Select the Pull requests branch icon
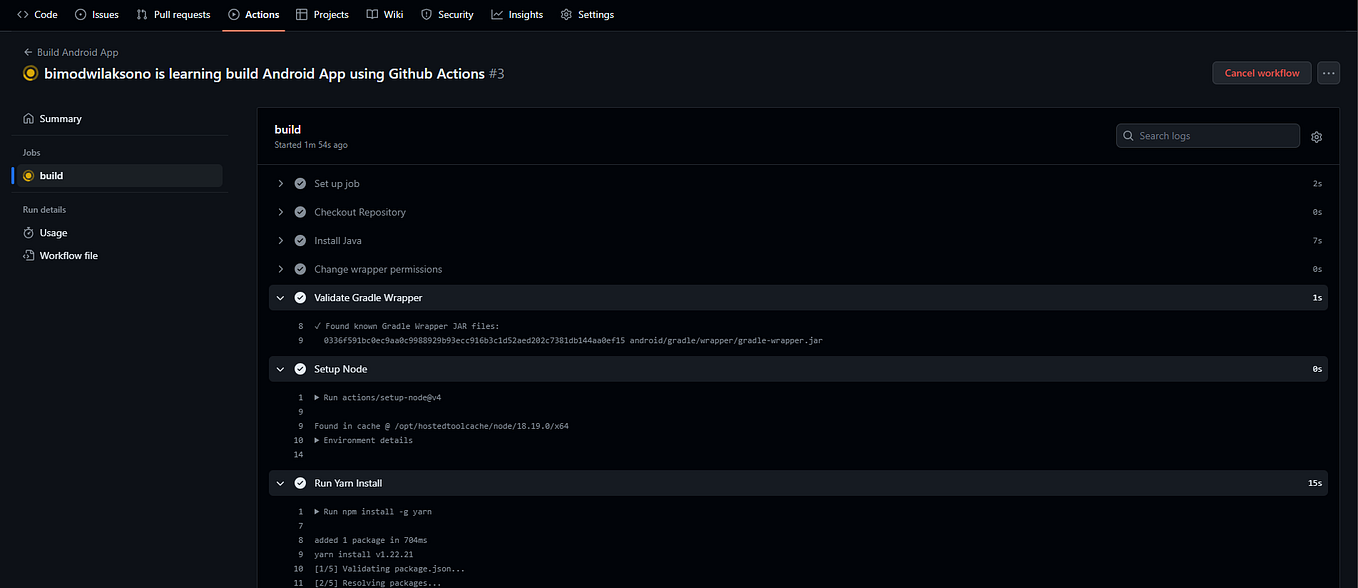Screen dimensions: 1358x588 [x=141, y=14]
